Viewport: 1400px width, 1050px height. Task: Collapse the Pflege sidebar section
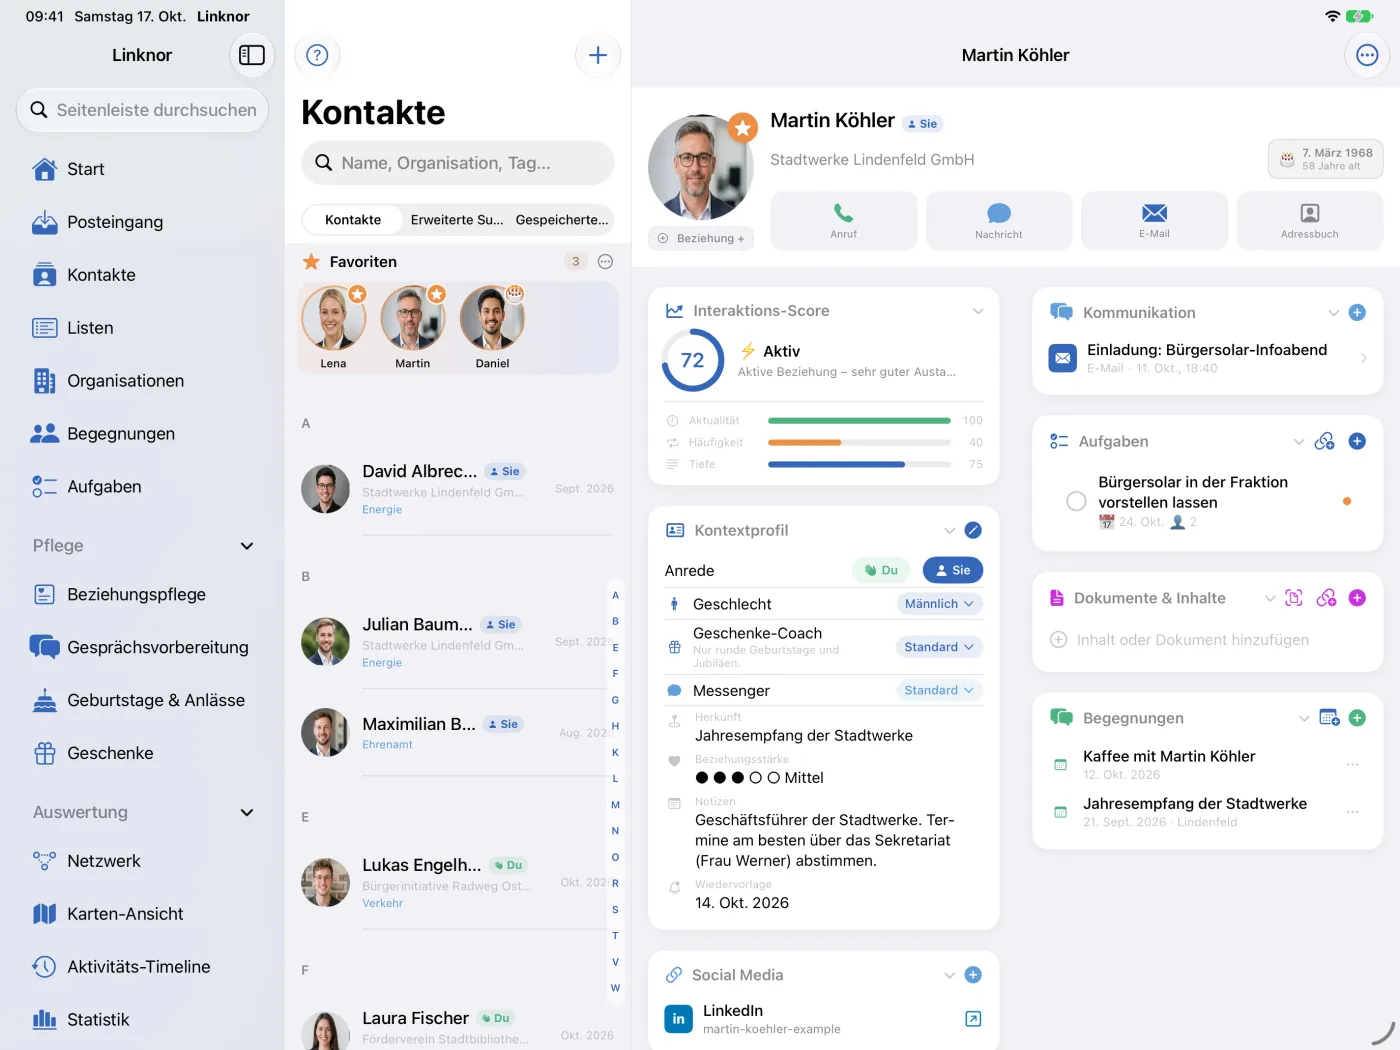click(247, 546)
